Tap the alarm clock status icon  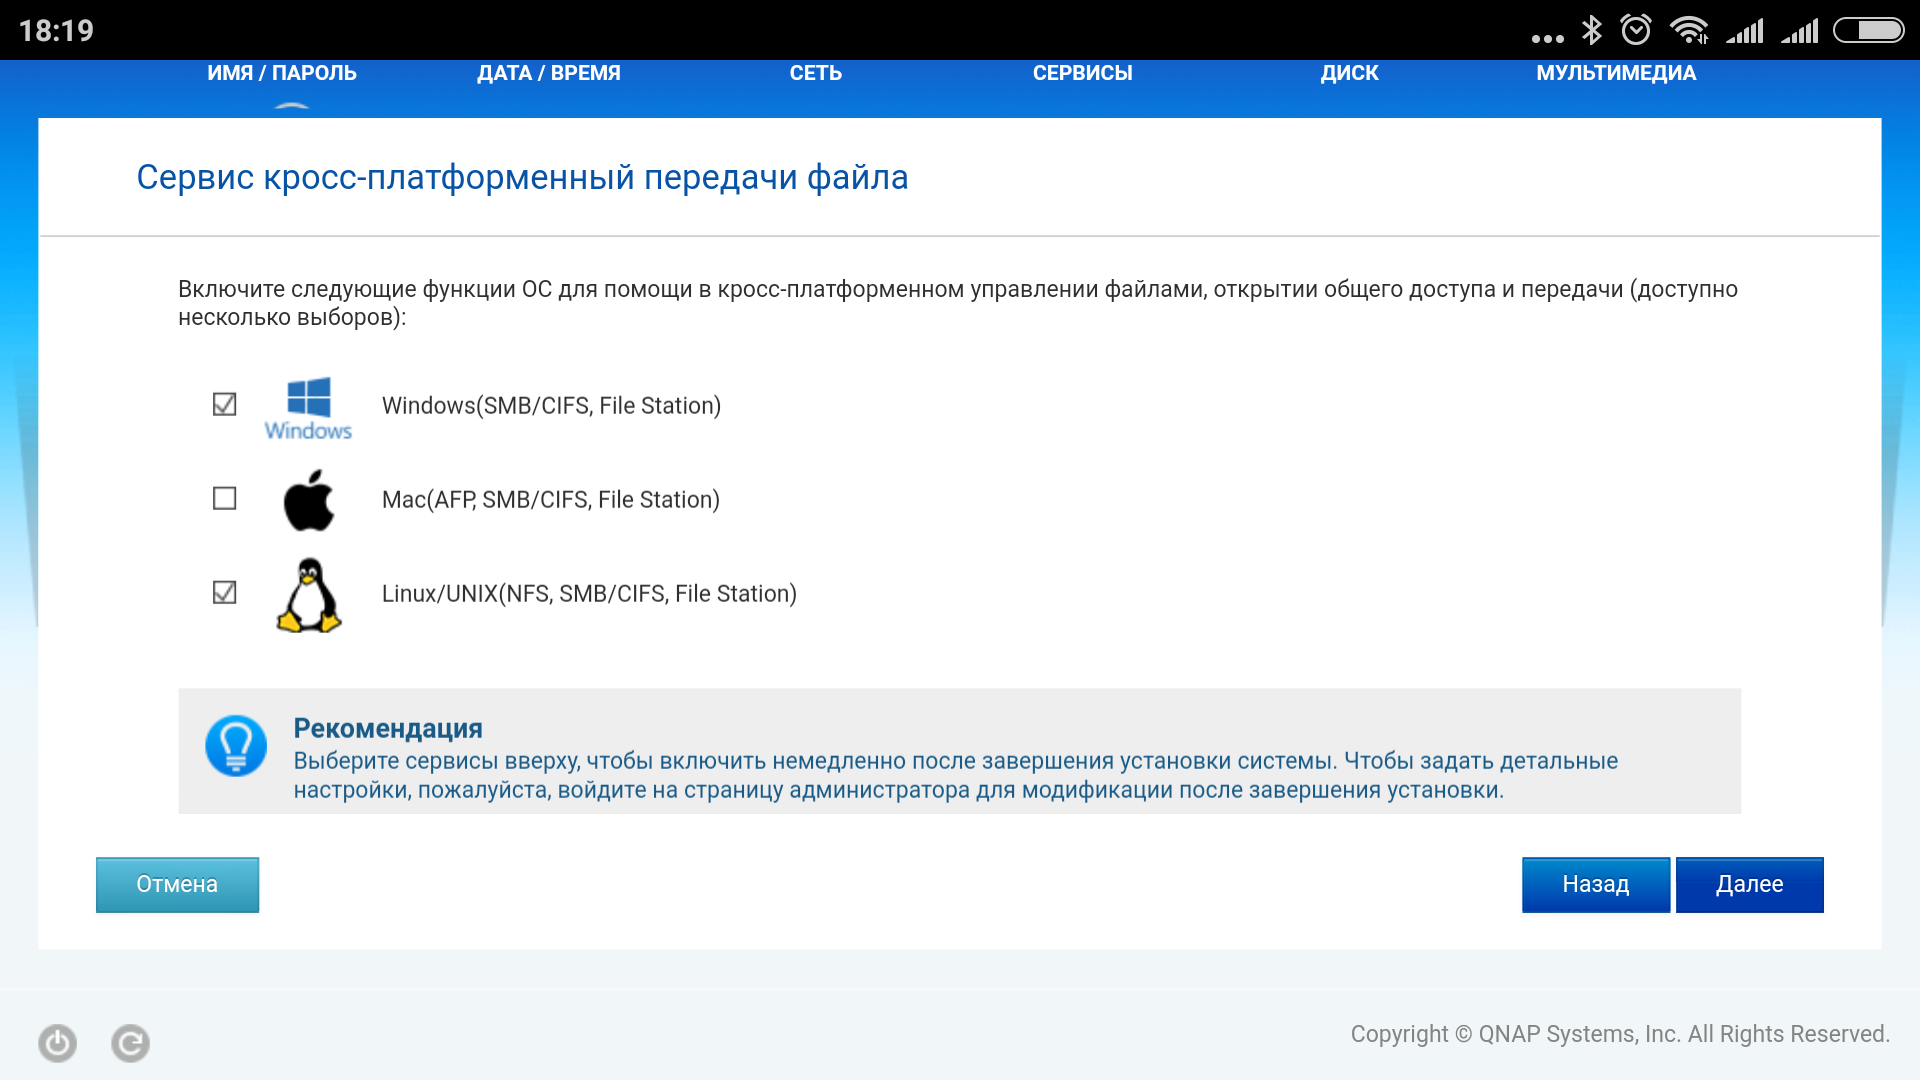tap(1636, 30)
